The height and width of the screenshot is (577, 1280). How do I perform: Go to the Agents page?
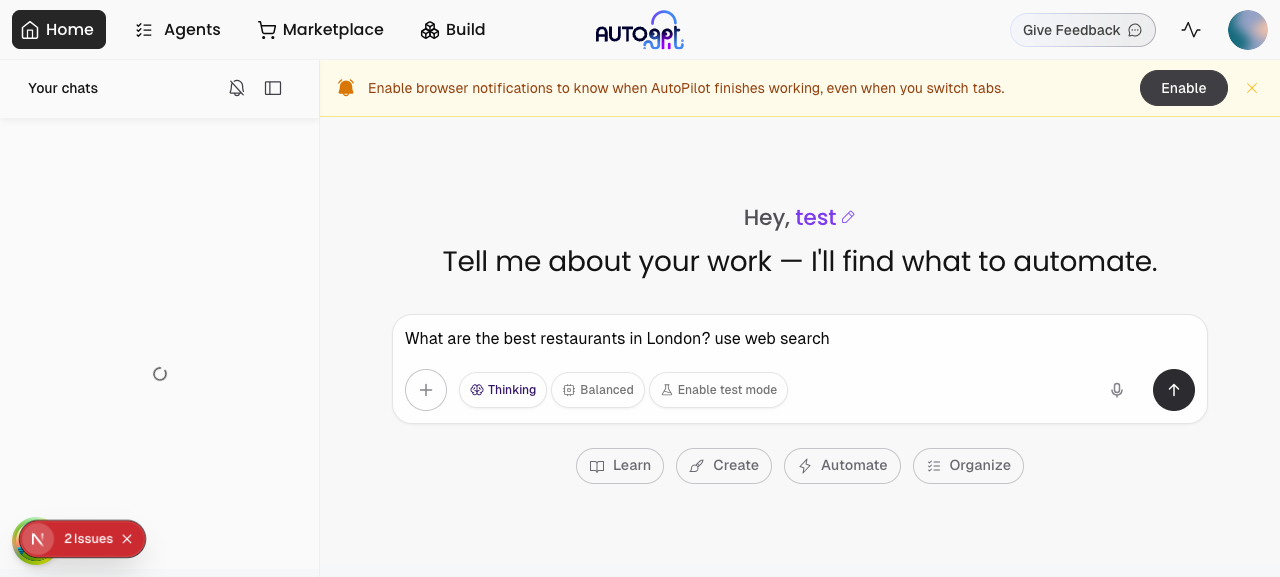coord(178,30)
